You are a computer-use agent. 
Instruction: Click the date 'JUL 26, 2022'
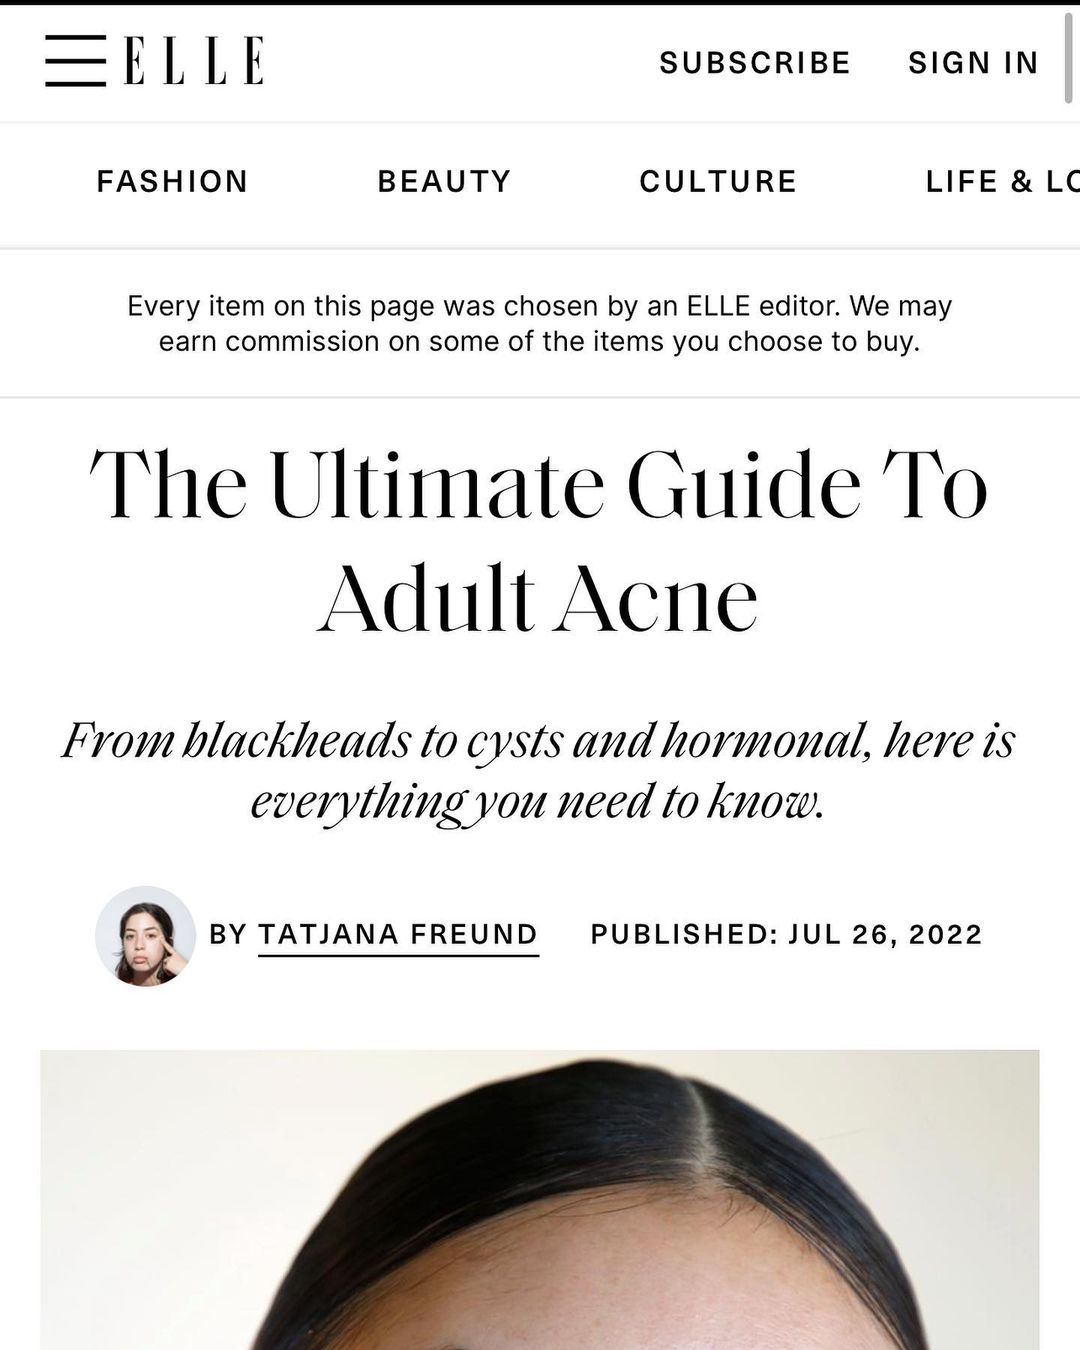coord(885,934)
